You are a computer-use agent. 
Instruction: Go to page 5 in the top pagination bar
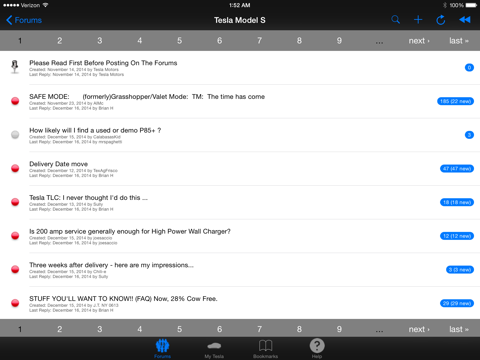[179, 41]
